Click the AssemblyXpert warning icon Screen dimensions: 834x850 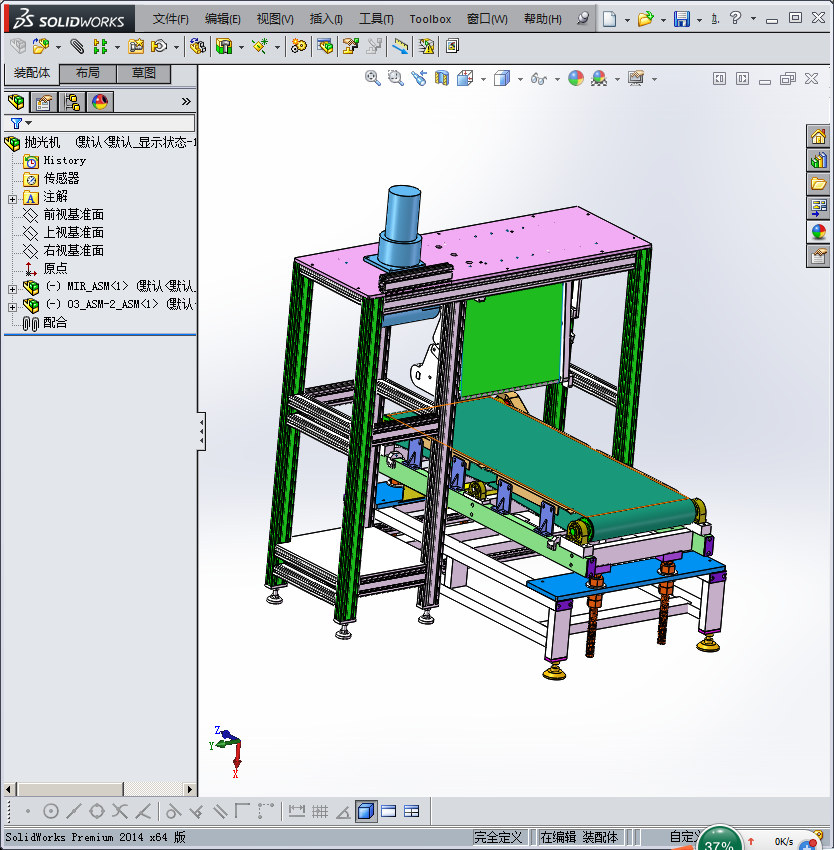[427, 46]
